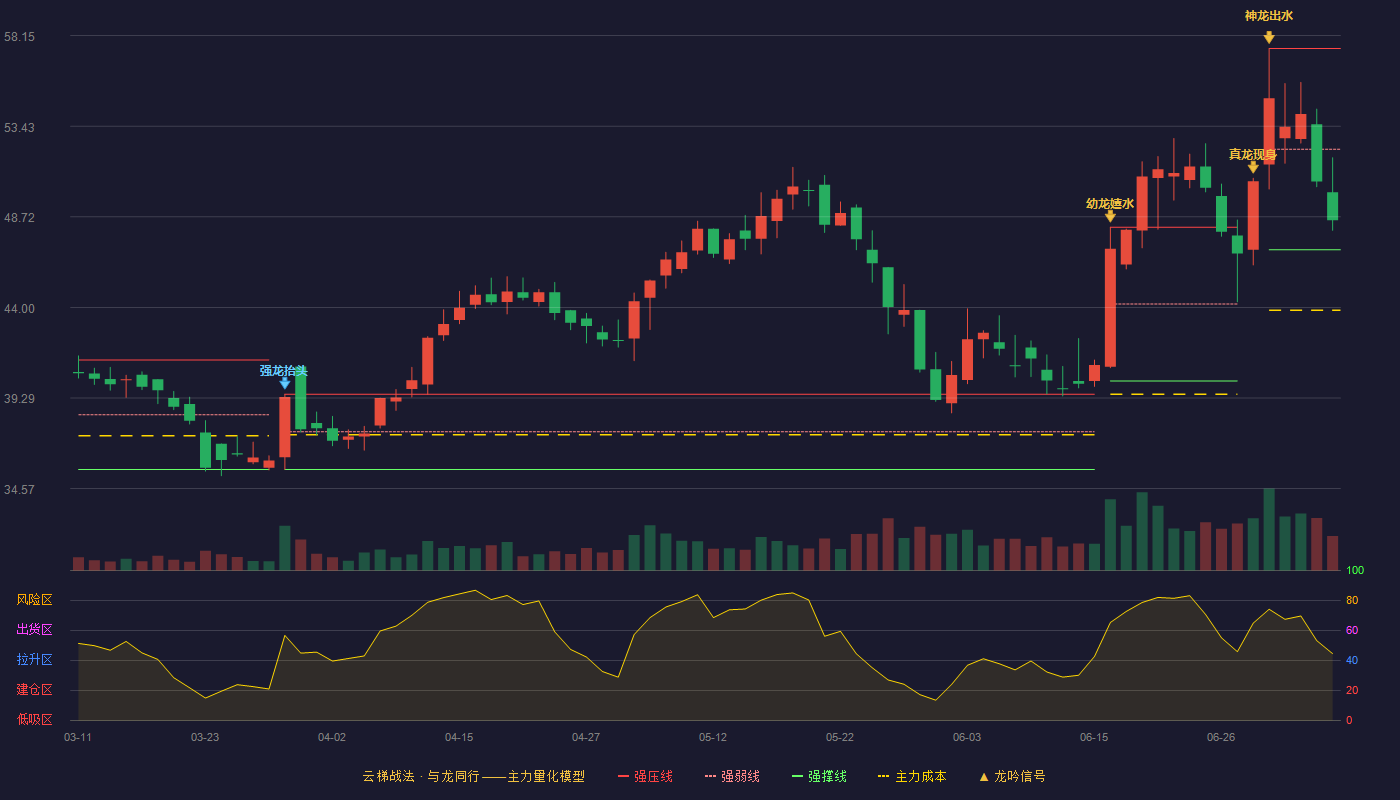Click the 53.43 price axis label
Screen dimensions: 1400x800
coord(19,127)
